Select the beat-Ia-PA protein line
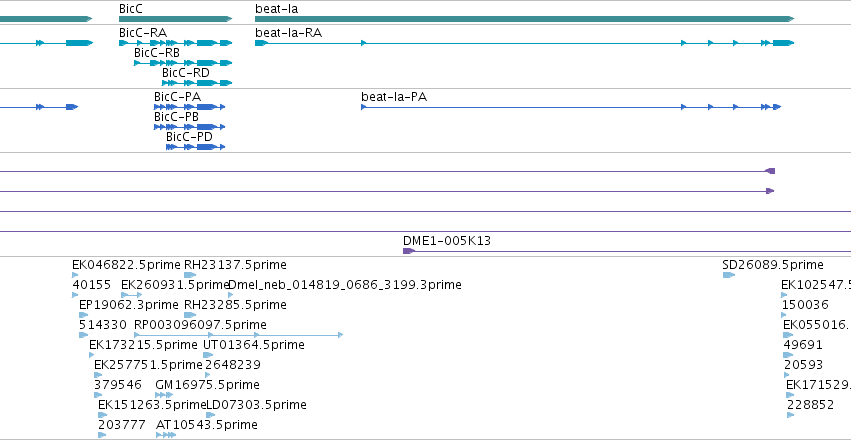 (x=571, y=107)
